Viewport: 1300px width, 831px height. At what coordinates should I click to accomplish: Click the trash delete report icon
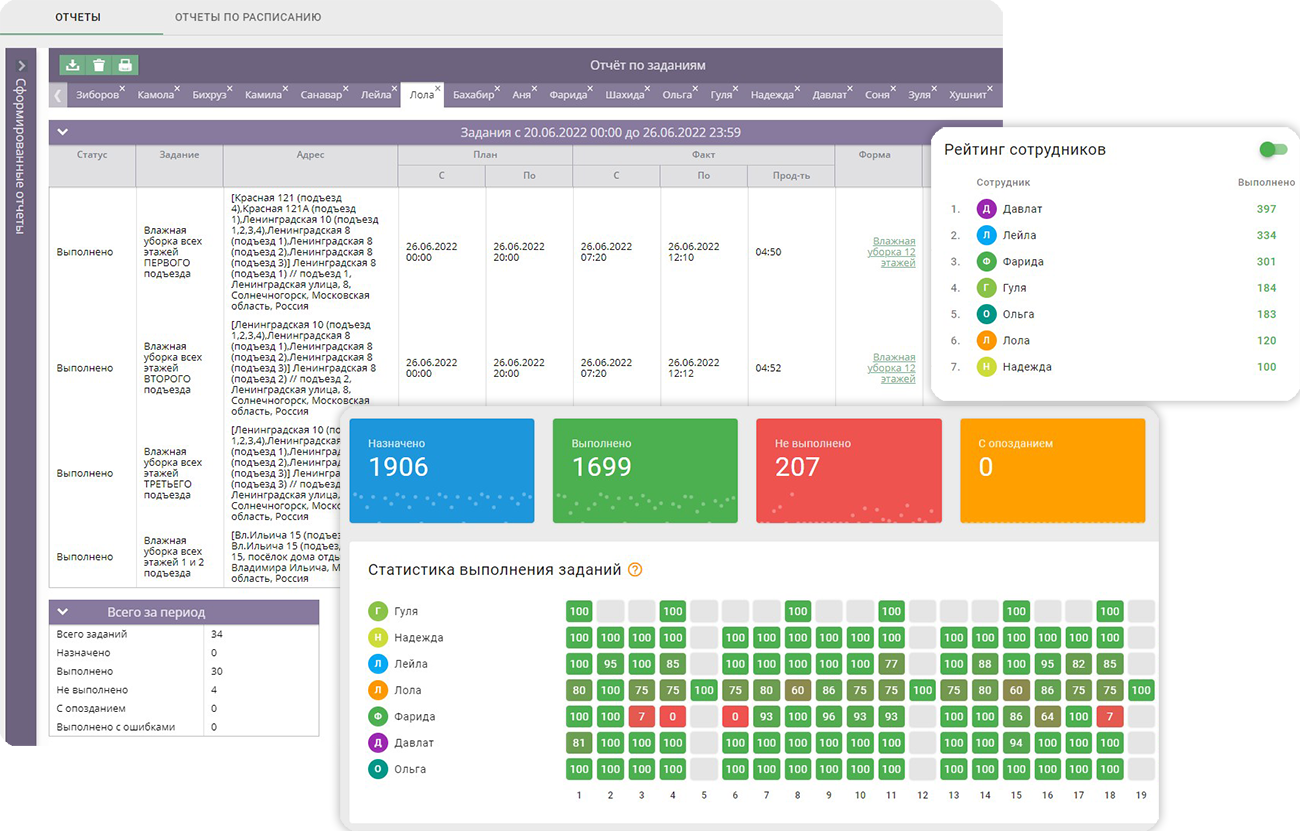tap(99, 65)
